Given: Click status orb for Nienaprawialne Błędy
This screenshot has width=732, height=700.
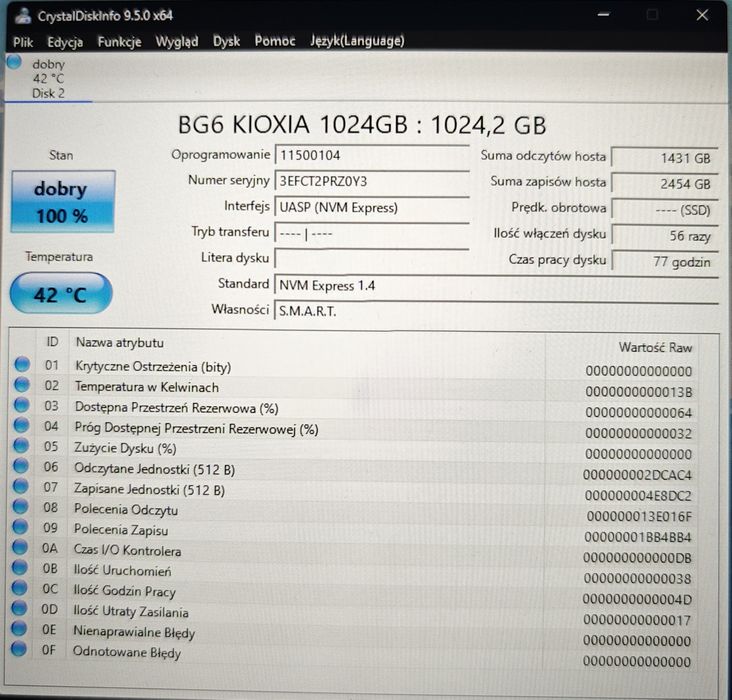Looking at the screenshot, I should [x=19, y=629].
